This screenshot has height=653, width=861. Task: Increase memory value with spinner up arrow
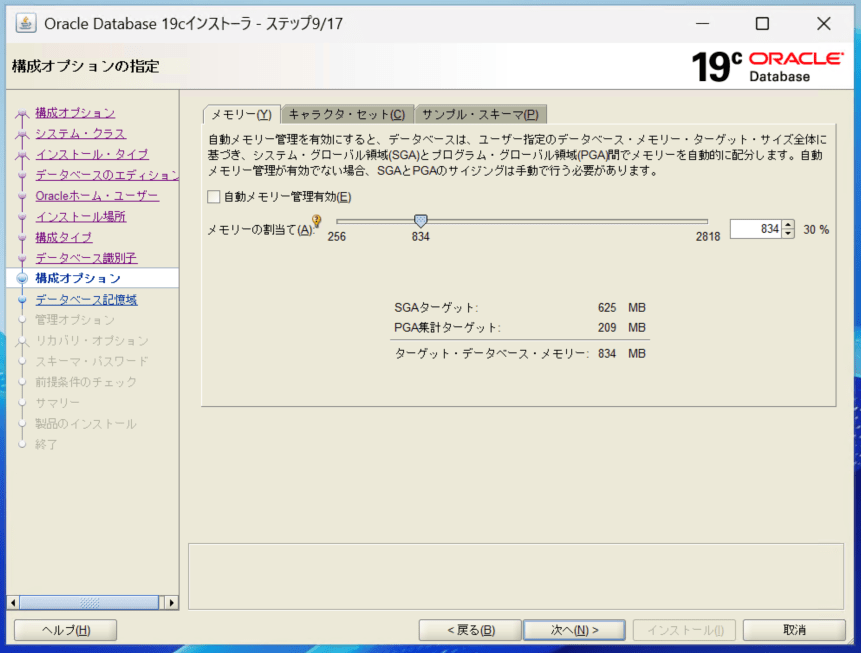[x=788, y=225]
